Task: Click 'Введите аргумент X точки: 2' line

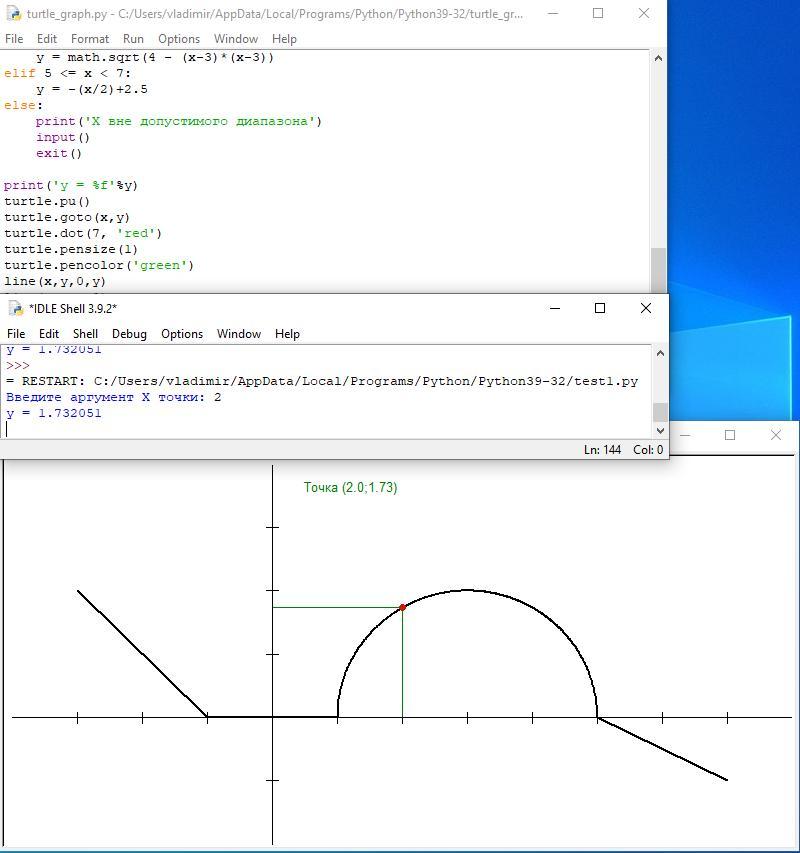Action: tap(114, 397)
